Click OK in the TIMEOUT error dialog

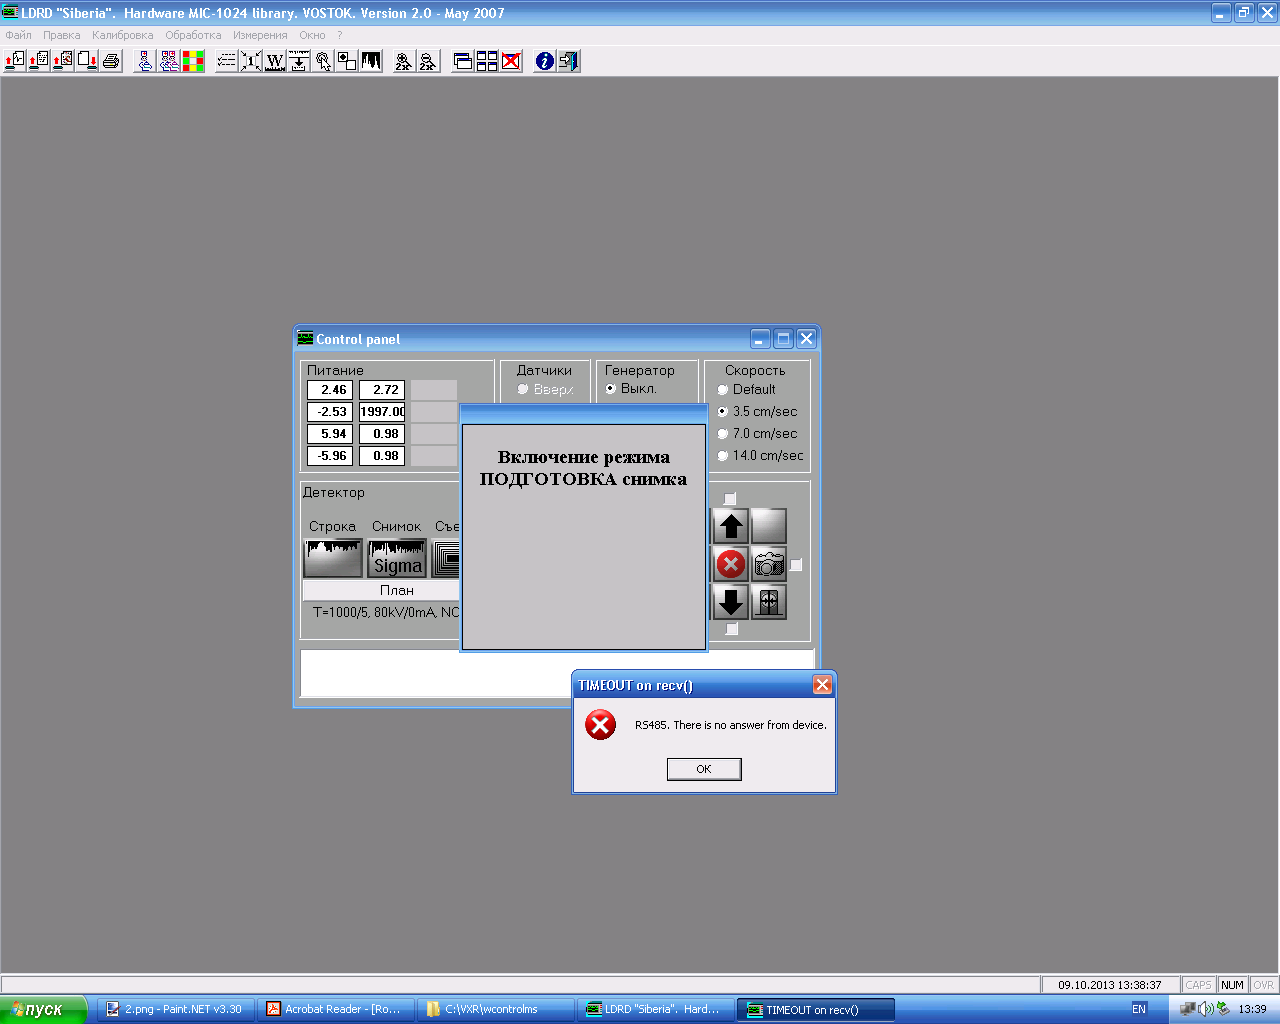[x=704, y=769]
